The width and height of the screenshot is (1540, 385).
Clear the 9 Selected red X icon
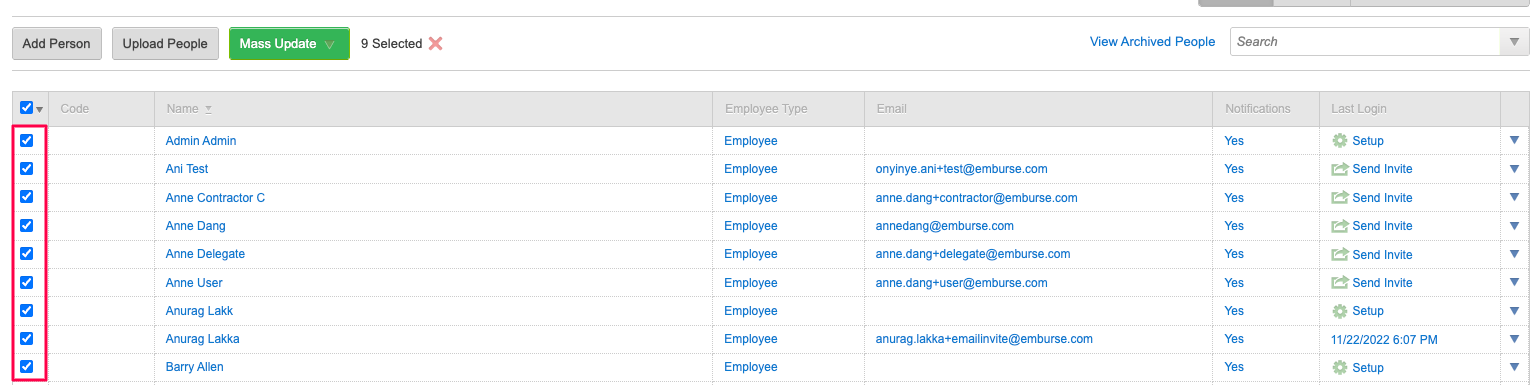tap(435, 43)
